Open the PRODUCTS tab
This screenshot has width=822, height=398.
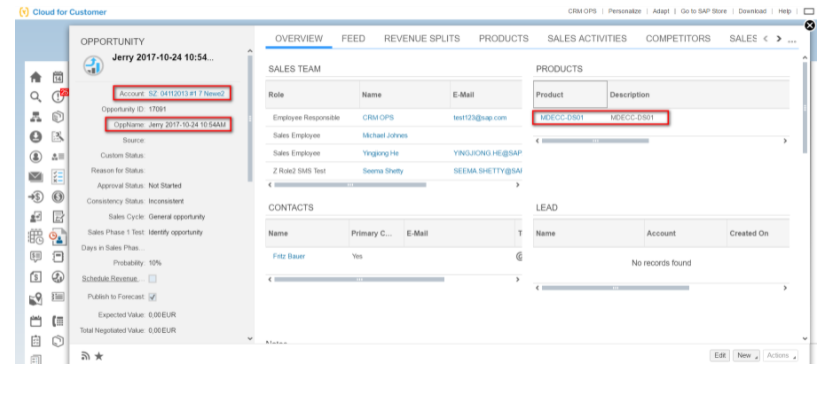point(504,38)
